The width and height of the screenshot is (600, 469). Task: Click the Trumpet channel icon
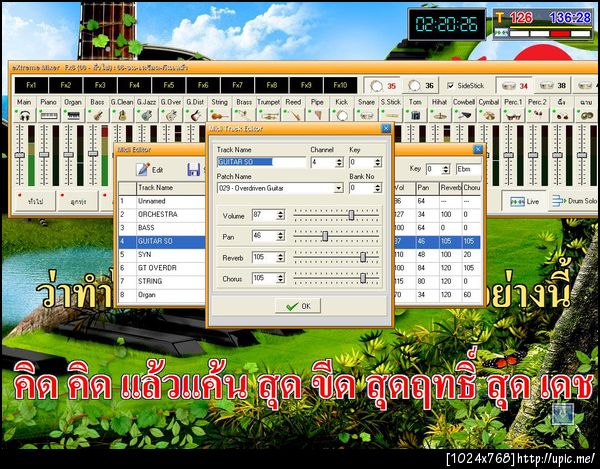click(x=269, y=115)
